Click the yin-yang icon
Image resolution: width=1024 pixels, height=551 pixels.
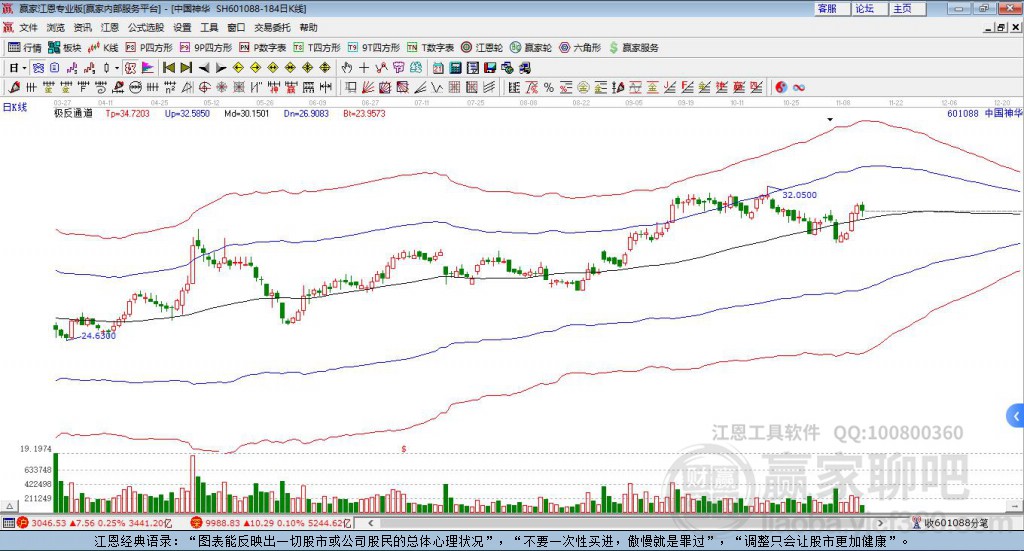pos(781,87)
